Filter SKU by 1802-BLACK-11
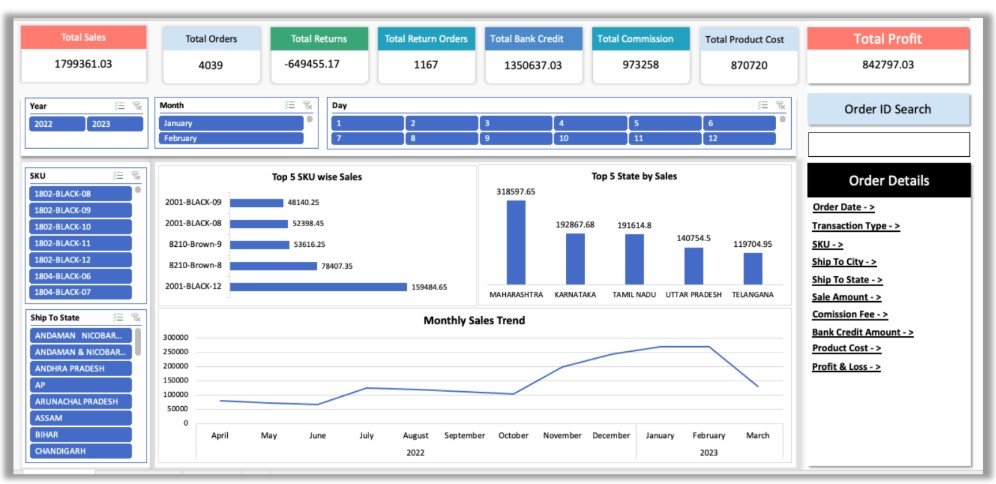This screenshot has width=996, height=484. point(81,243)
